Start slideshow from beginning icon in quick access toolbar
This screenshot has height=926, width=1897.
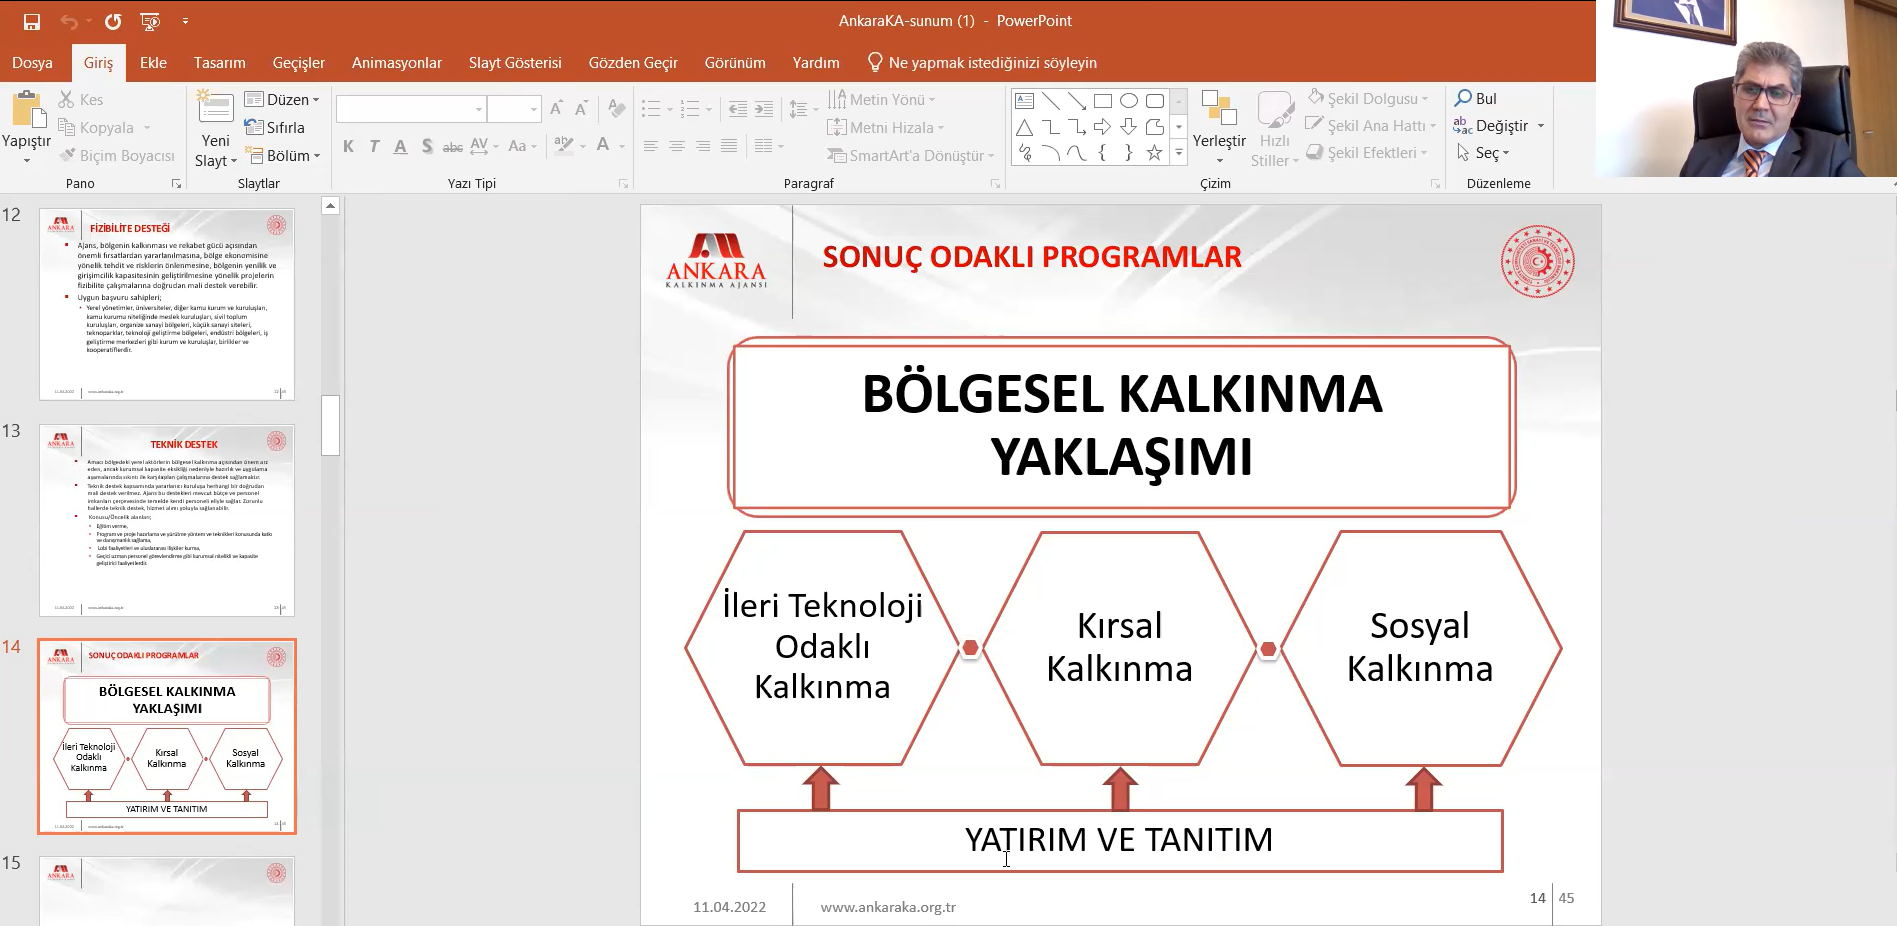click(150, 21)
